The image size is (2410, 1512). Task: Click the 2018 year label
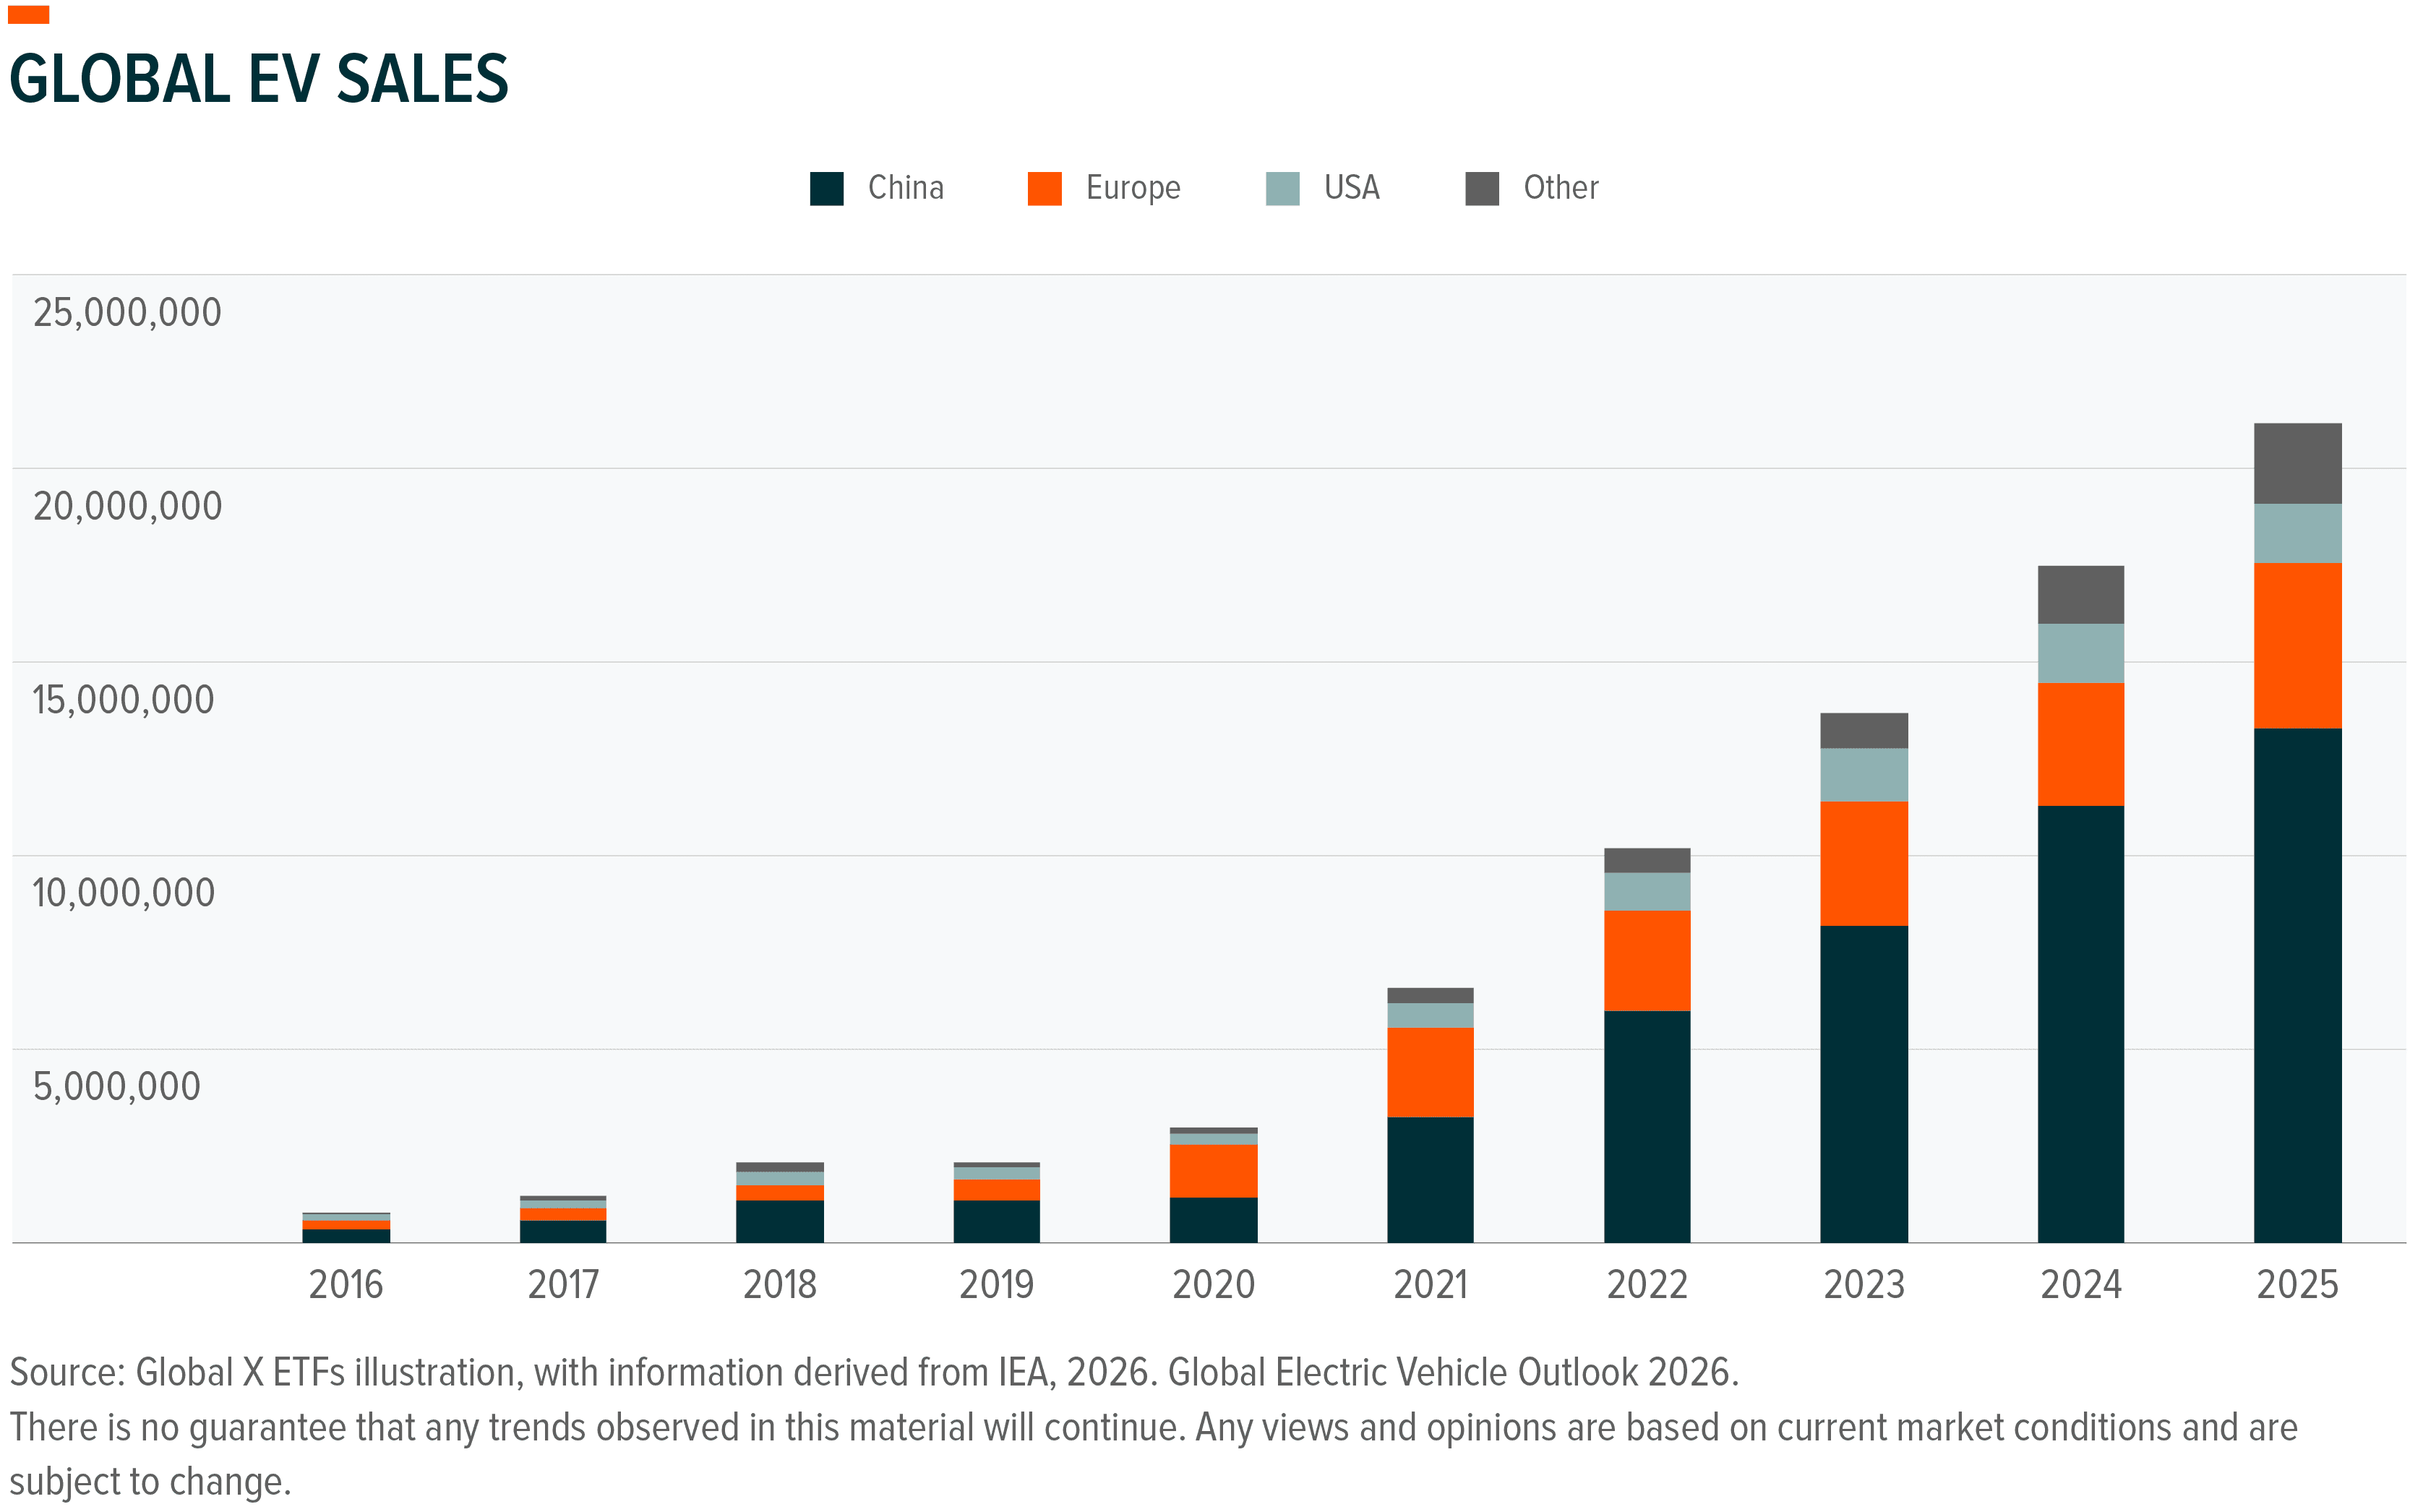click(x=780, y=1285)
